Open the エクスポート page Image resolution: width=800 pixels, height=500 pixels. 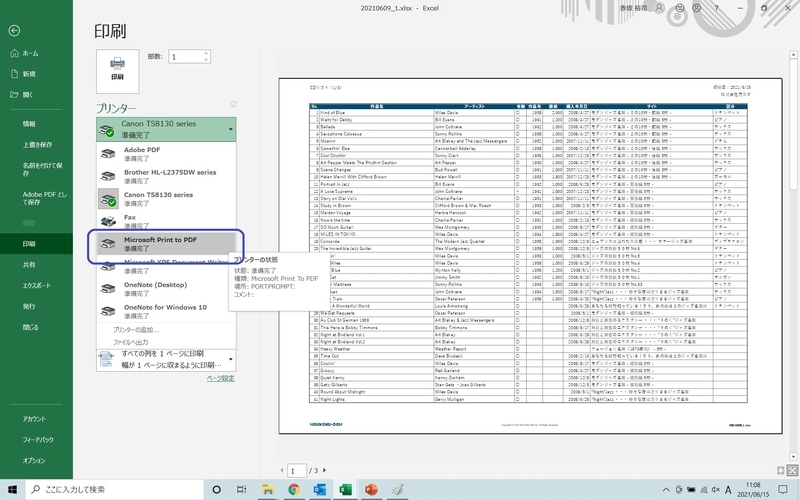point(36,286)
